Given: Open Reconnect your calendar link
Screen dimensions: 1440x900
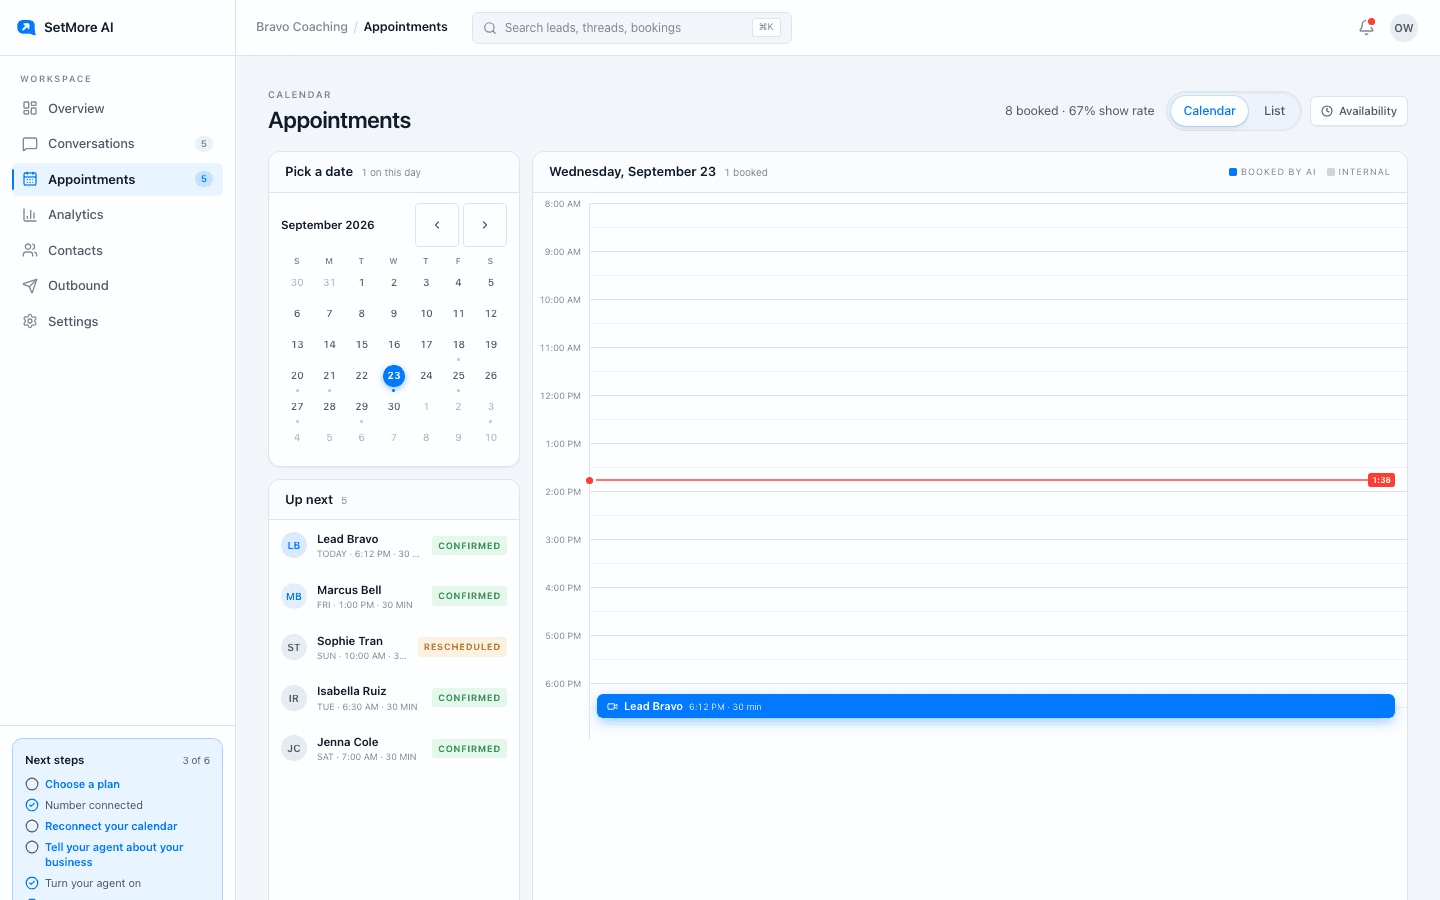Looking at the screenshot, I should [111, 826].
